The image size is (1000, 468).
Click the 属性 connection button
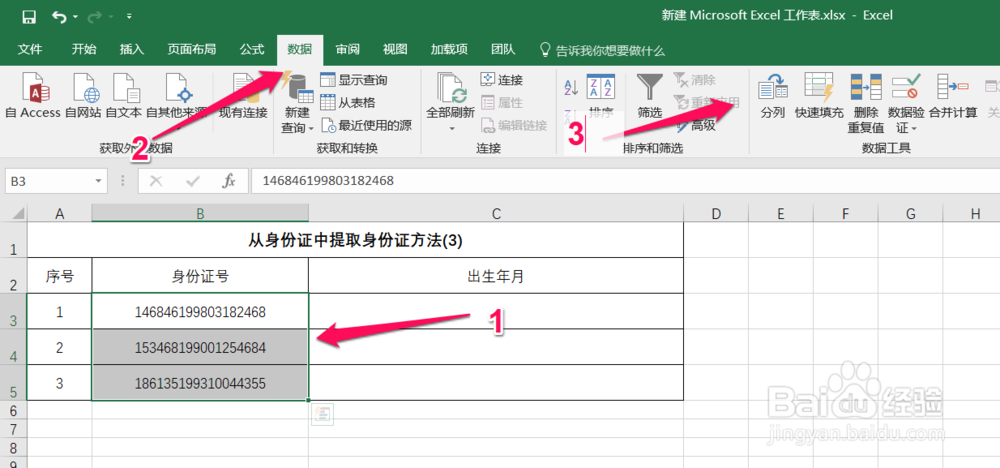[502, 103]
